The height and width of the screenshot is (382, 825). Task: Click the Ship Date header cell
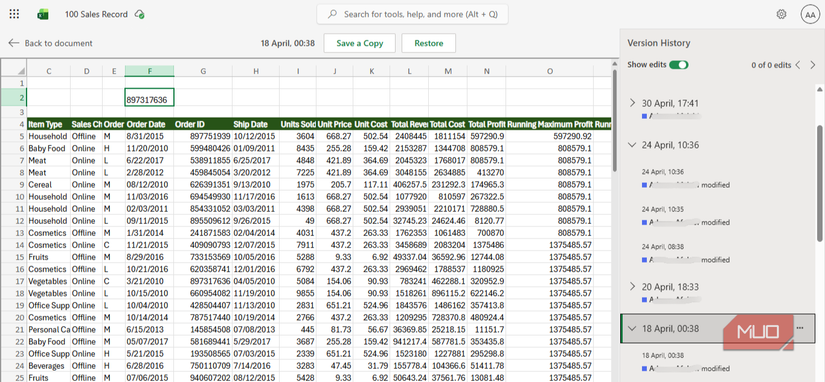(256, 125)
